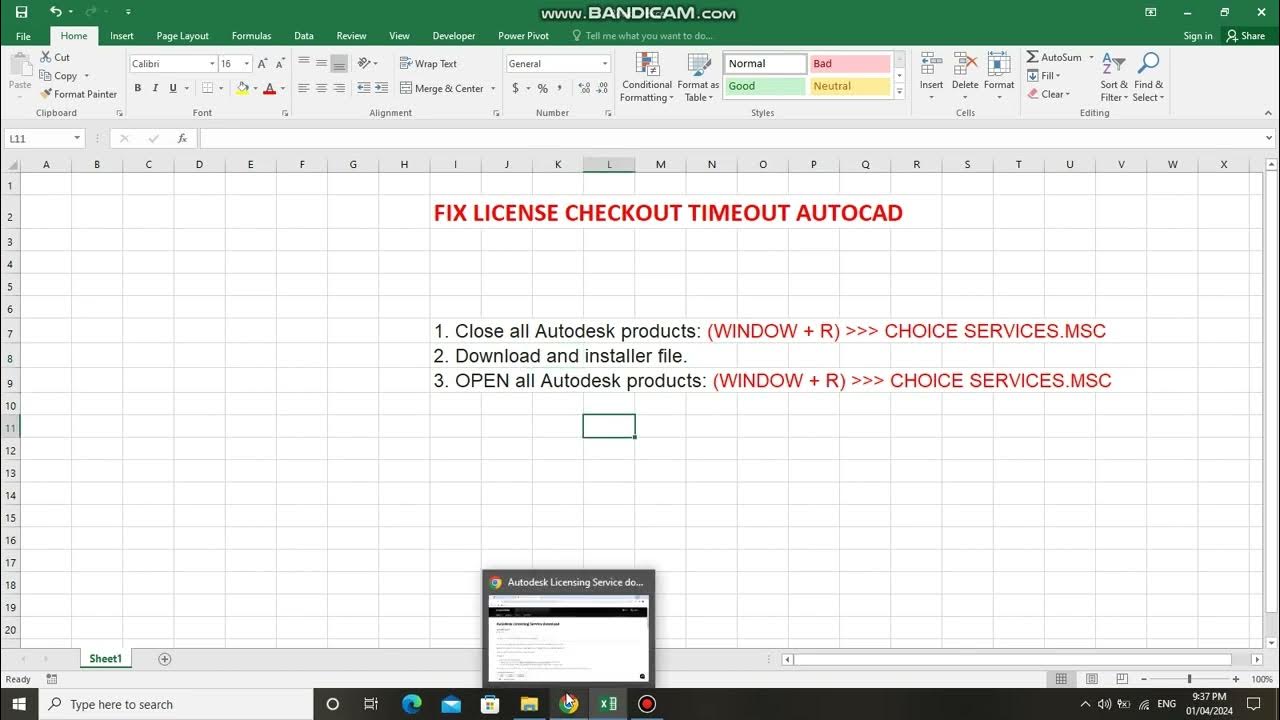The image size is (1280, 720).
Task: Click the Save icon in Quick Access Toolbar
Action: [x=22, y=12]
